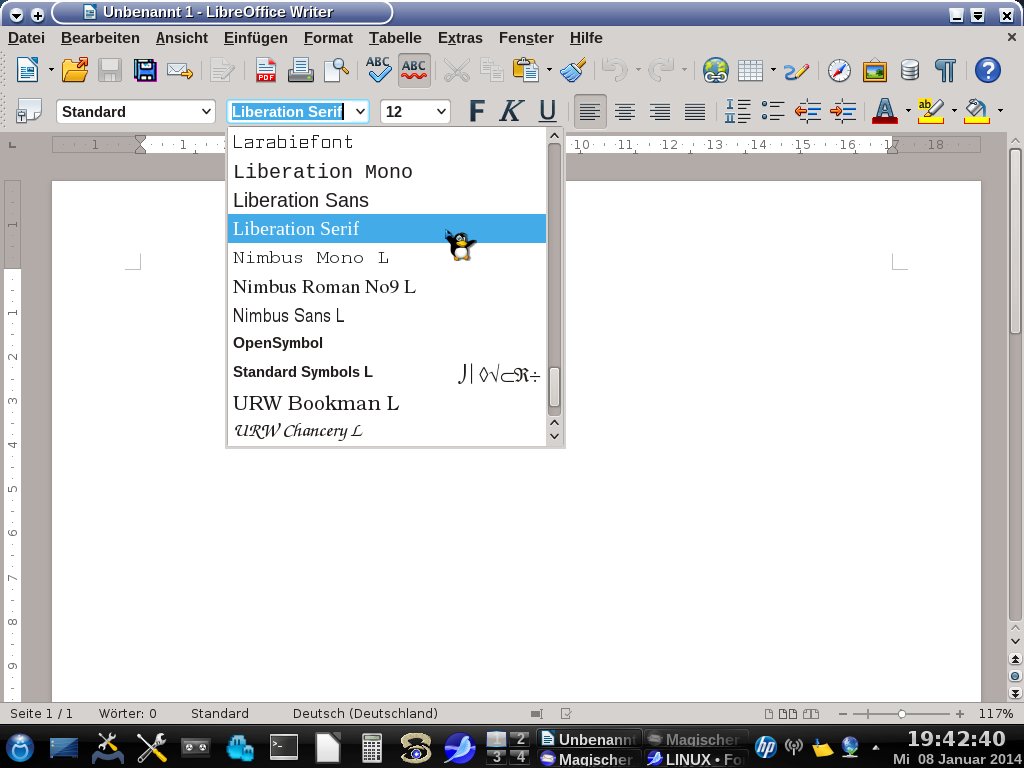This screenshot has width=1024, height=768.
Task: Center the paragraph text
Action: pyautogui.click(x=625, y=112)
